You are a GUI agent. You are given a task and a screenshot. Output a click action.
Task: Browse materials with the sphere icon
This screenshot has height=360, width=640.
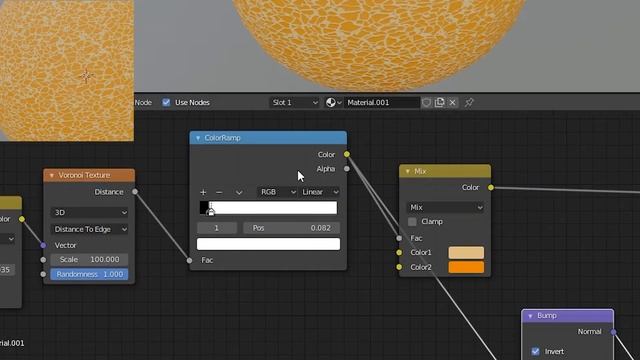(x=333, y=102)
